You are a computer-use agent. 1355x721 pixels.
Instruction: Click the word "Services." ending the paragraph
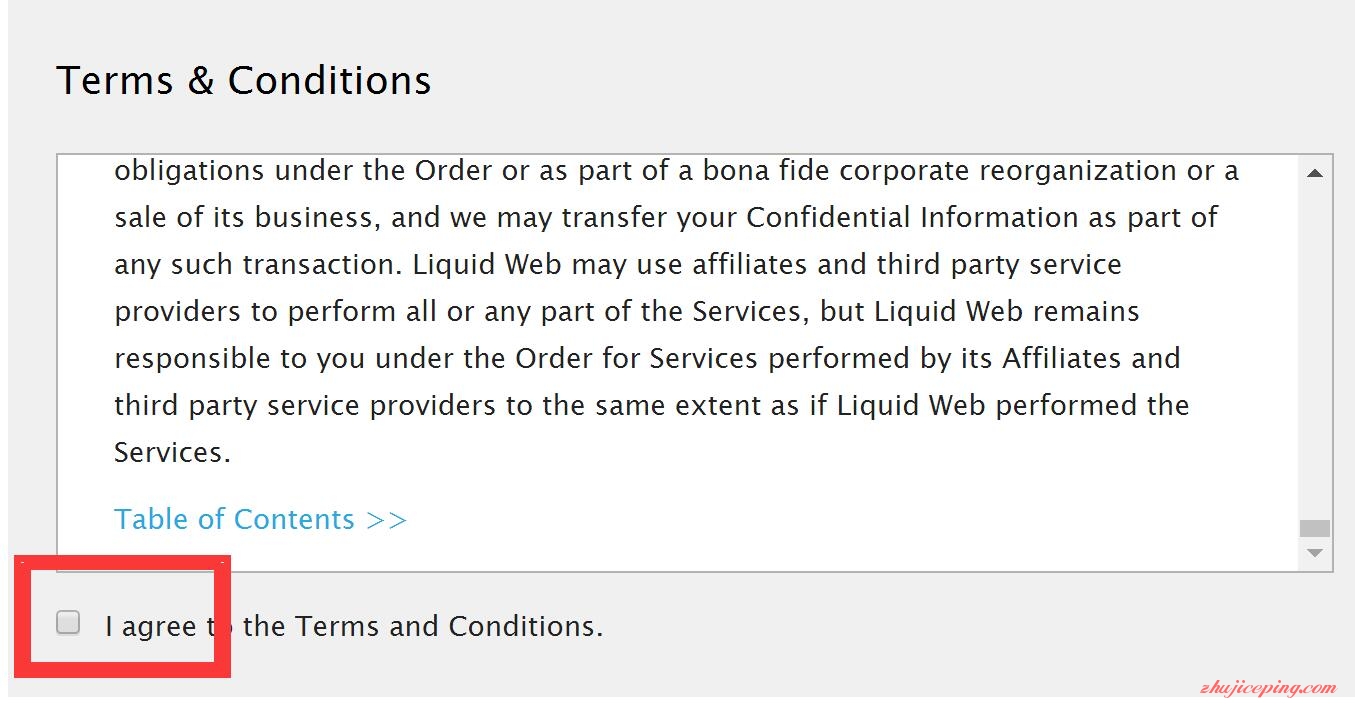click(172, 452)
